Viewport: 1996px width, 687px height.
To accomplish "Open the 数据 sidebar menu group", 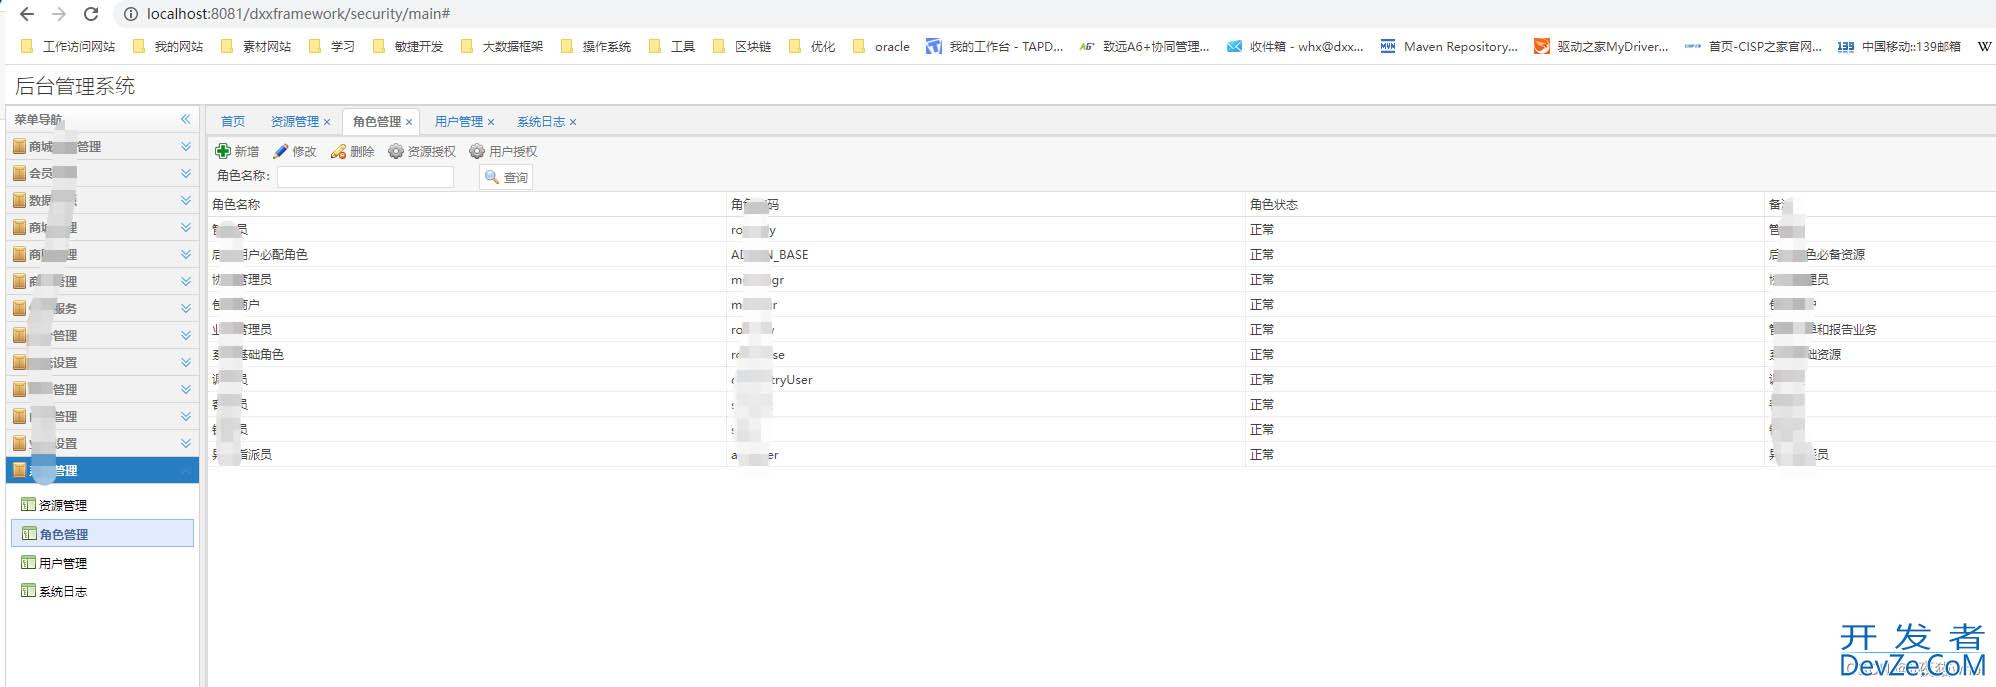I will [102, 200].
